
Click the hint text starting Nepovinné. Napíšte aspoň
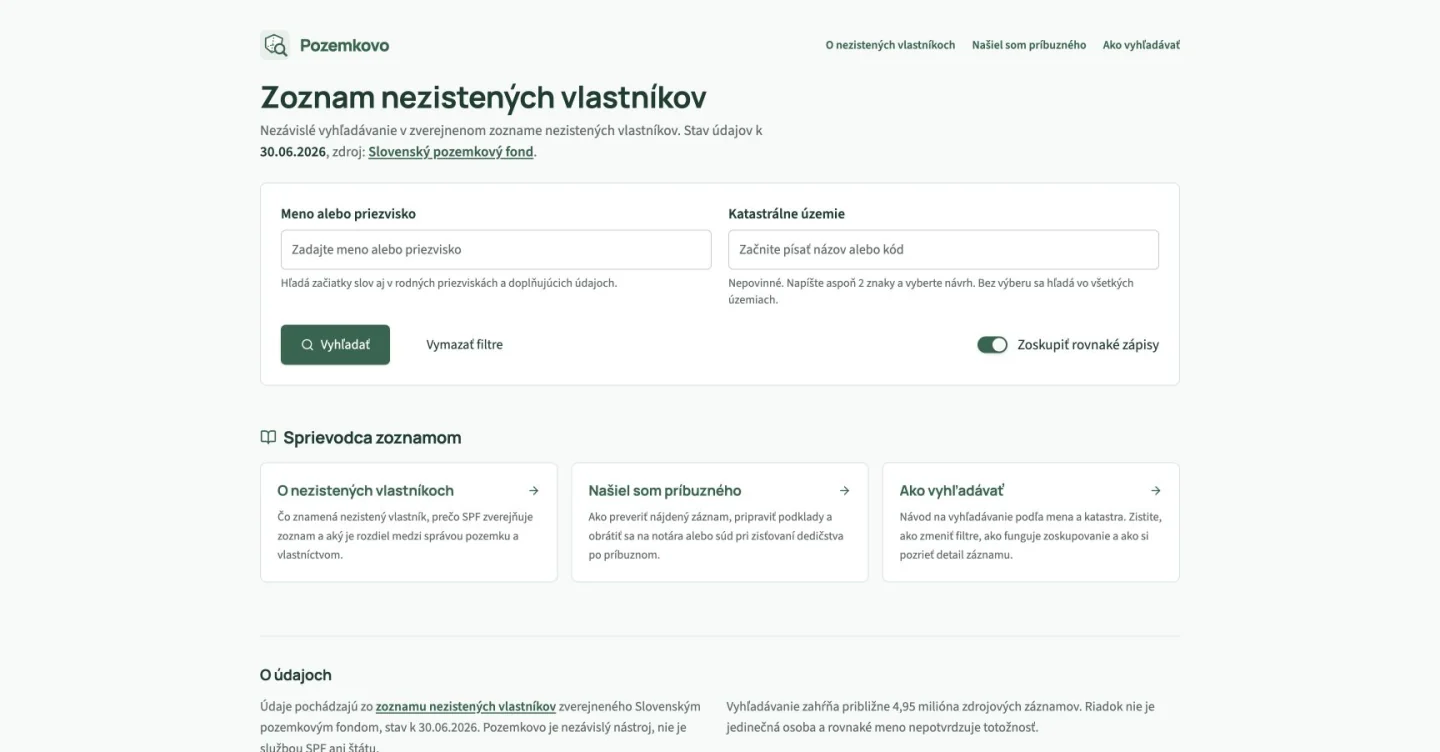click(x=931, y=291)
